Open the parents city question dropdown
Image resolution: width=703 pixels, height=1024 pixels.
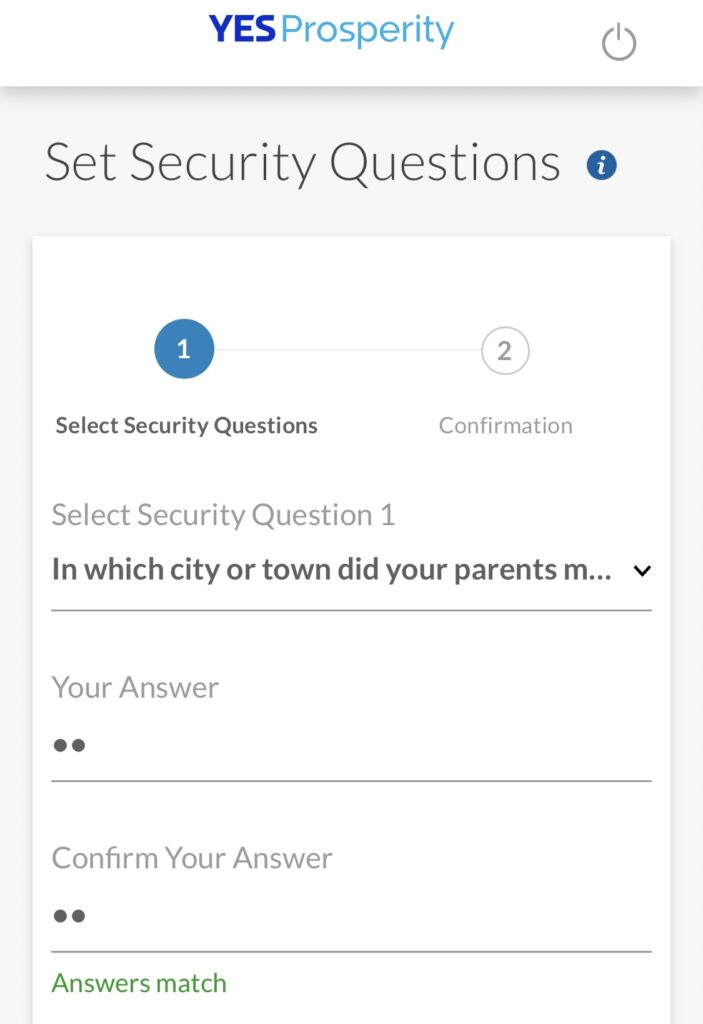point(352,569)
